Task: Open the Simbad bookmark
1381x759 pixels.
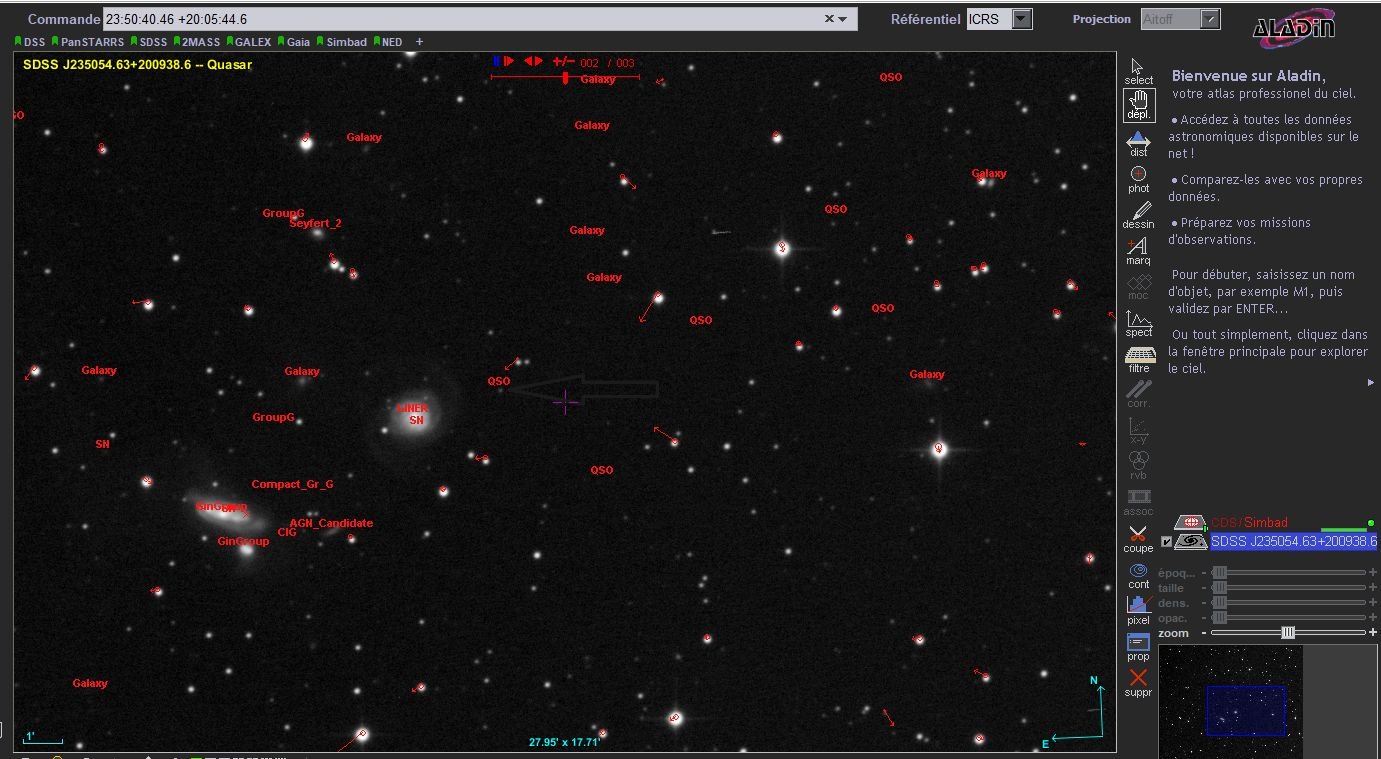Action: tap(344, 42)
